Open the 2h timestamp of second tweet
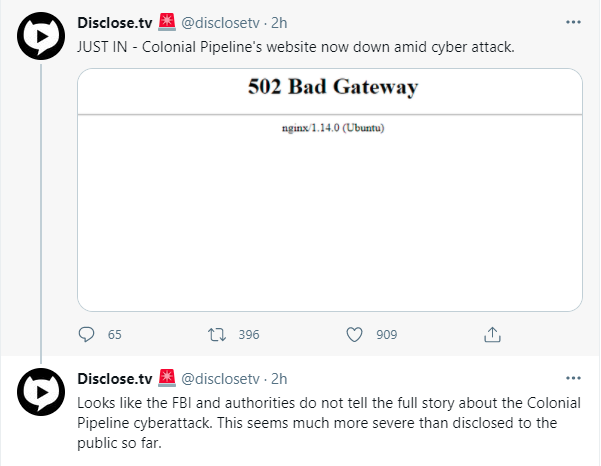 (x=279, y=379)
